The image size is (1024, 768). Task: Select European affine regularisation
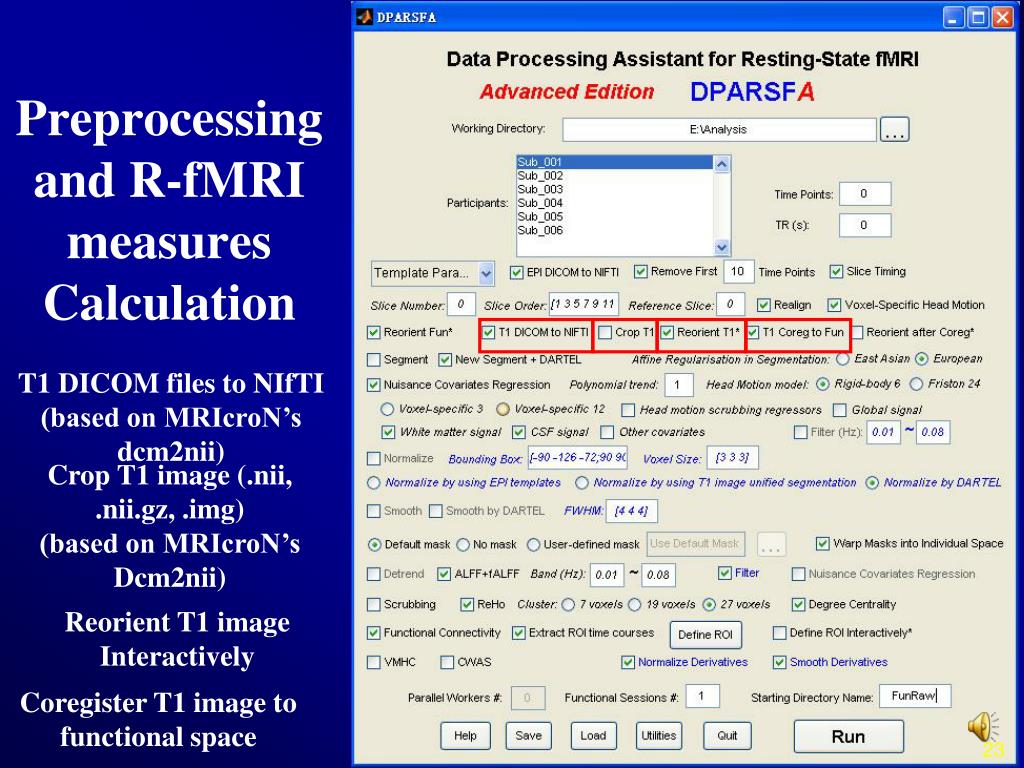(921, 359)
